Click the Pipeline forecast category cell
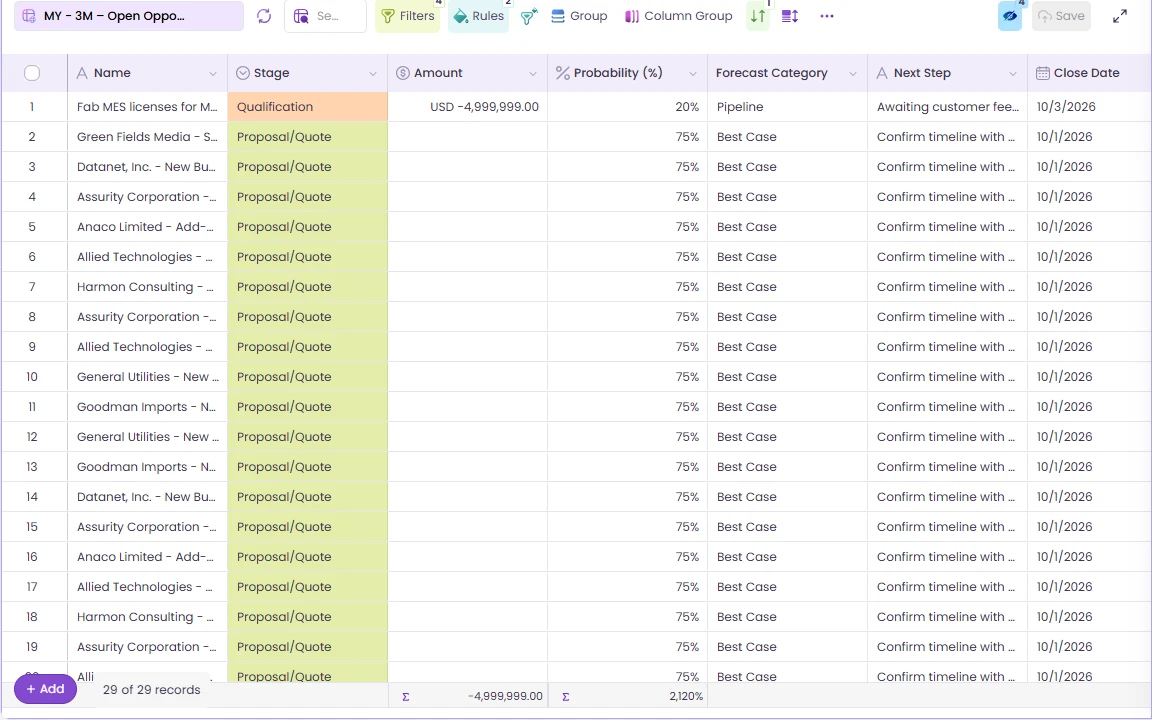Viewport: 1152px width, 720px height. (x=788, y=107)
